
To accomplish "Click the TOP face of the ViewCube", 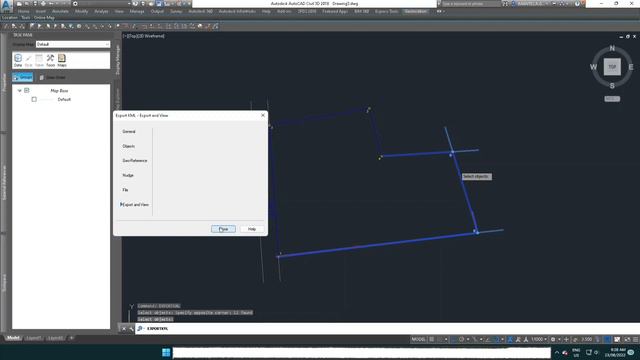I will 612,67.
